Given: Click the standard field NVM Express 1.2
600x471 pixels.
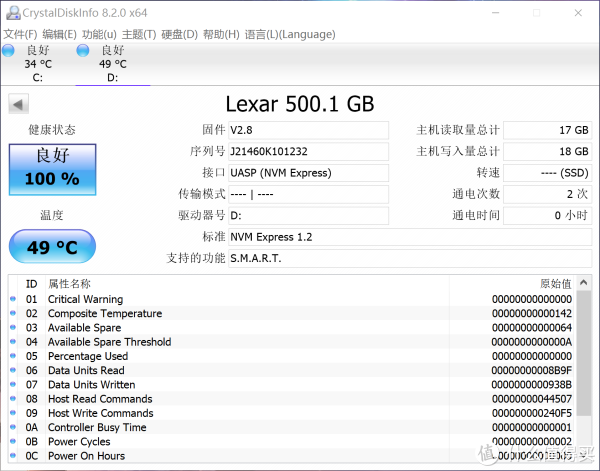Looking at the screenshot, I should pyautogui.click(x=410, y=237).
